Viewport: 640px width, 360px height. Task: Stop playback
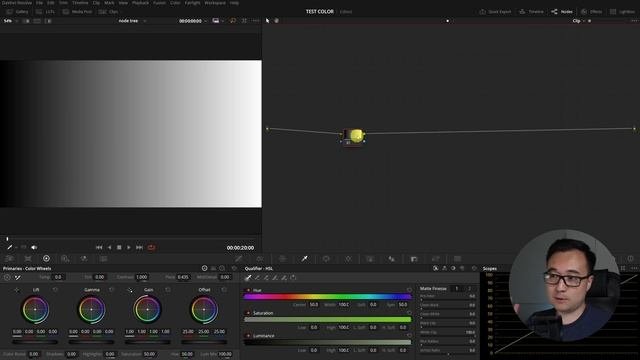point(119,247)
